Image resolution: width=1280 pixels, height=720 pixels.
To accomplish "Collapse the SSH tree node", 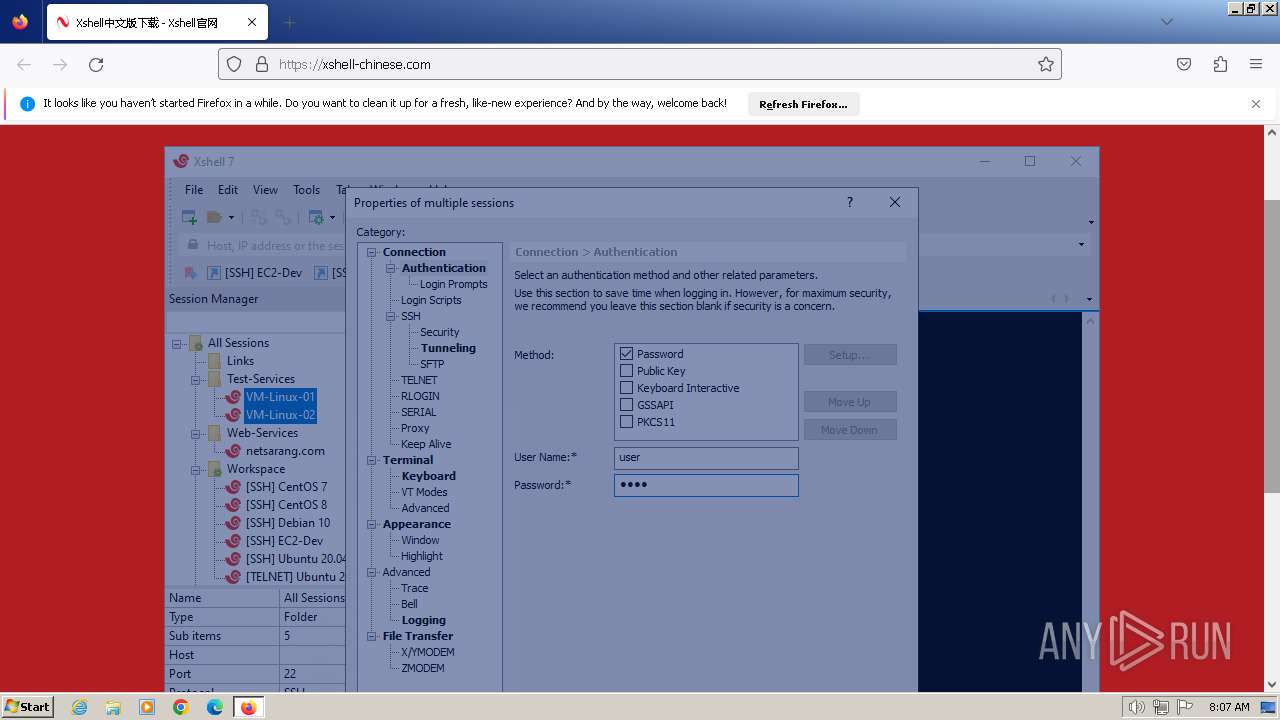I will pyautogui.click(x=392, y=316).
